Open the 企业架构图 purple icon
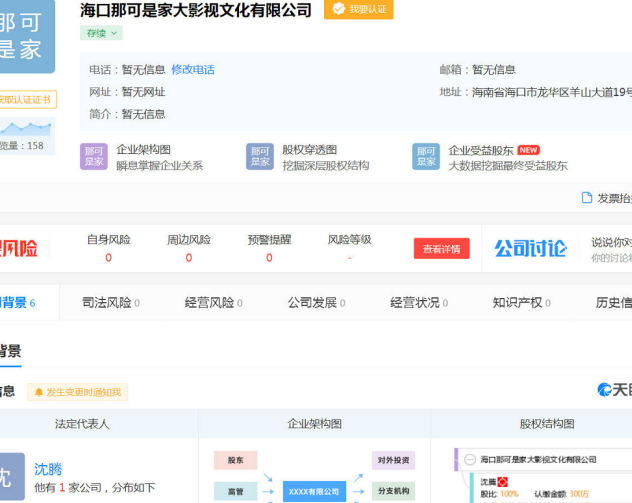The image size is (632, 503). coord(94,156)
